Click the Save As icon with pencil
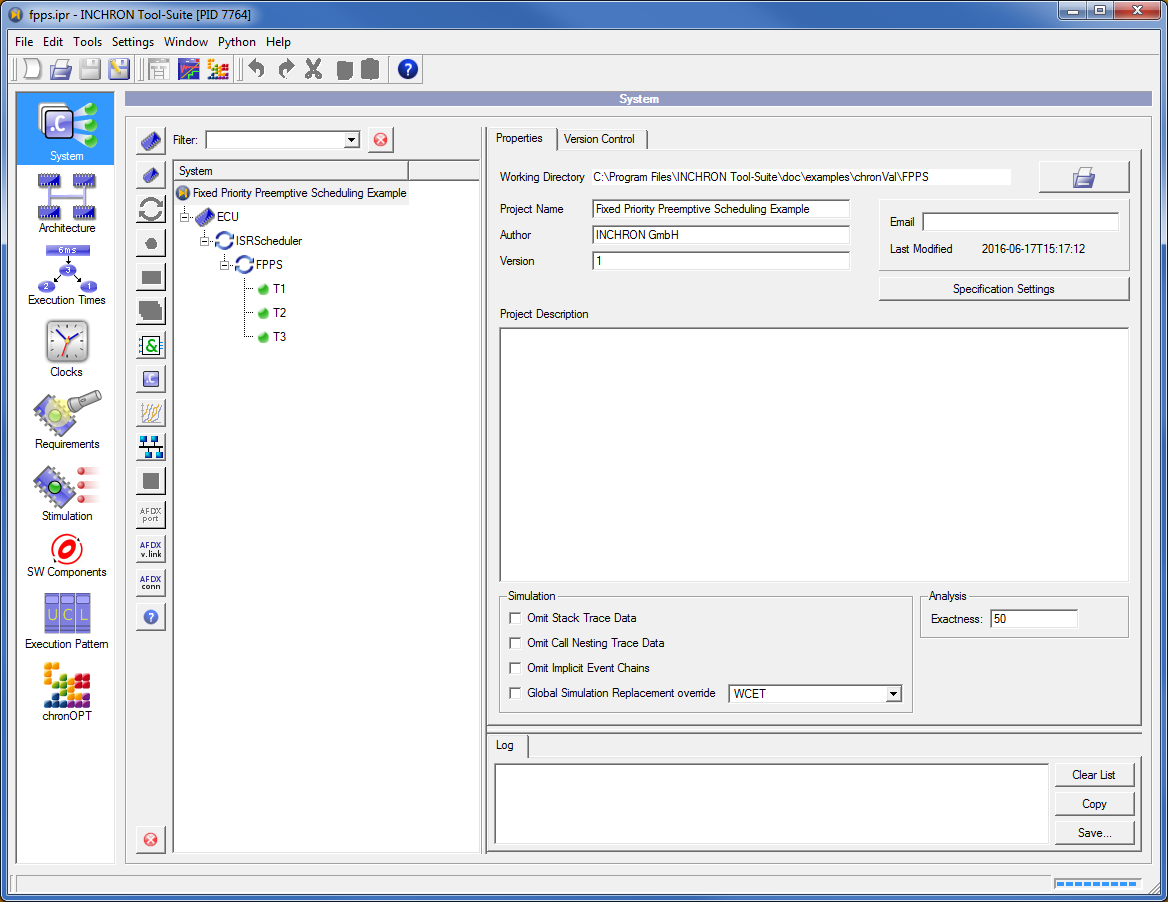The height and width of the screenshot is (902, 1168). 118,69
